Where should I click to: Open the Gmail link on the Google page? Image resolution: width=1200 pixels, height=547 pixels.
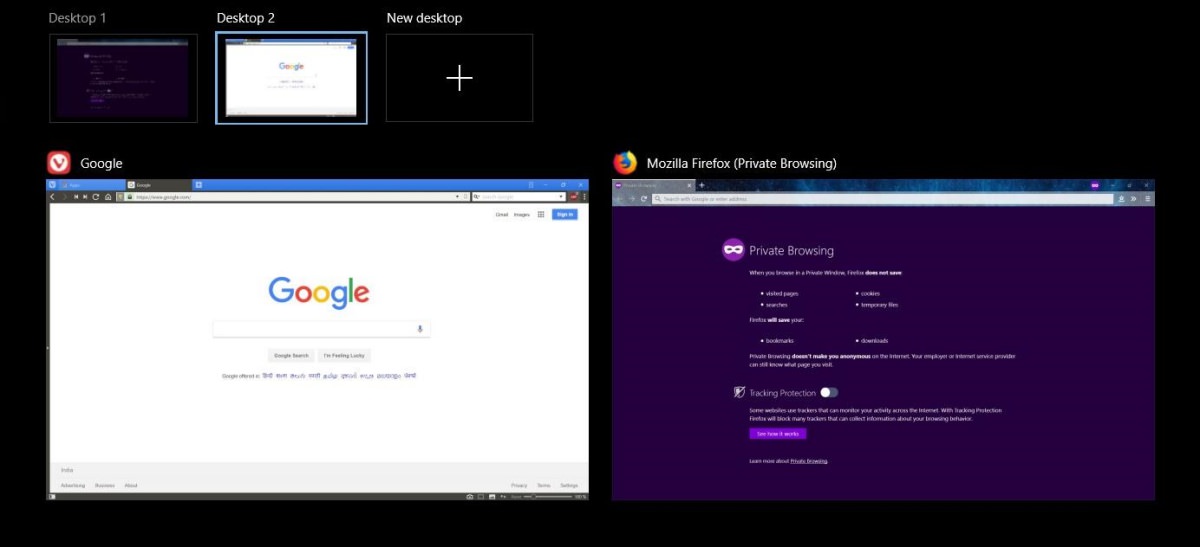(502, 214)
